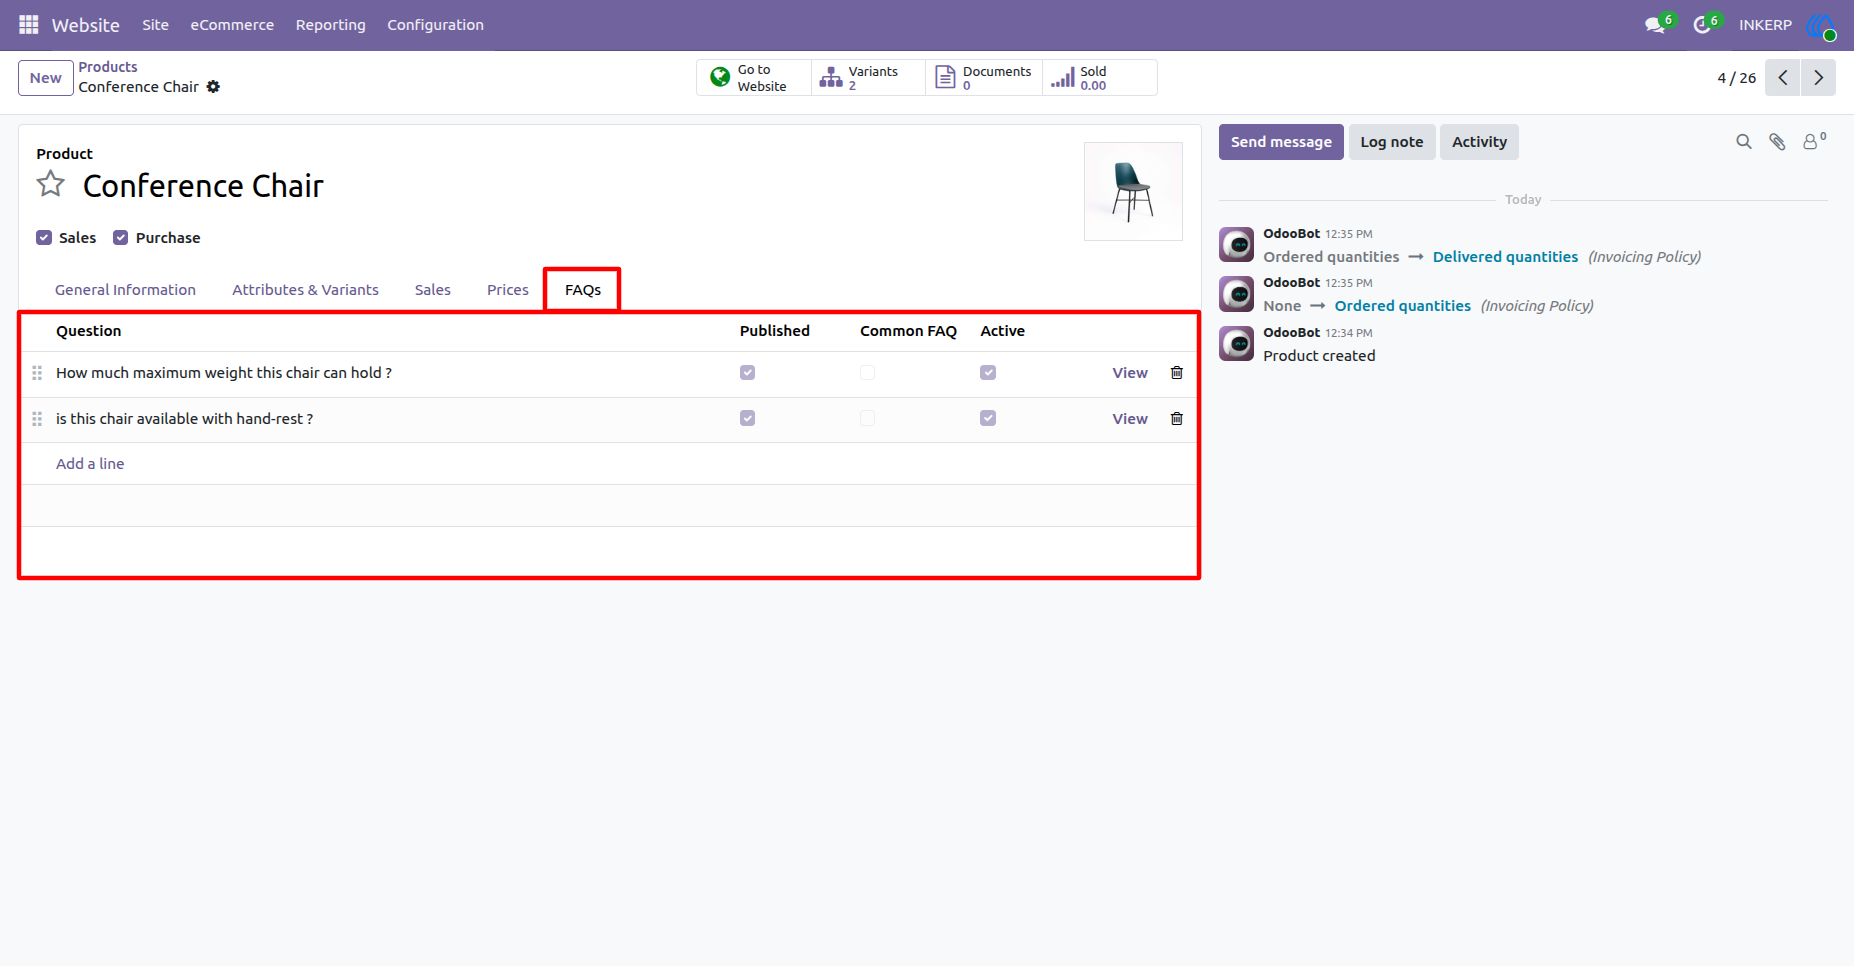The height and width of the screenshot is (966, 1854).
Task: Delete the hand-rest FAQ with trash icon
Action: pyautogui.click(x=1177, y=419)
